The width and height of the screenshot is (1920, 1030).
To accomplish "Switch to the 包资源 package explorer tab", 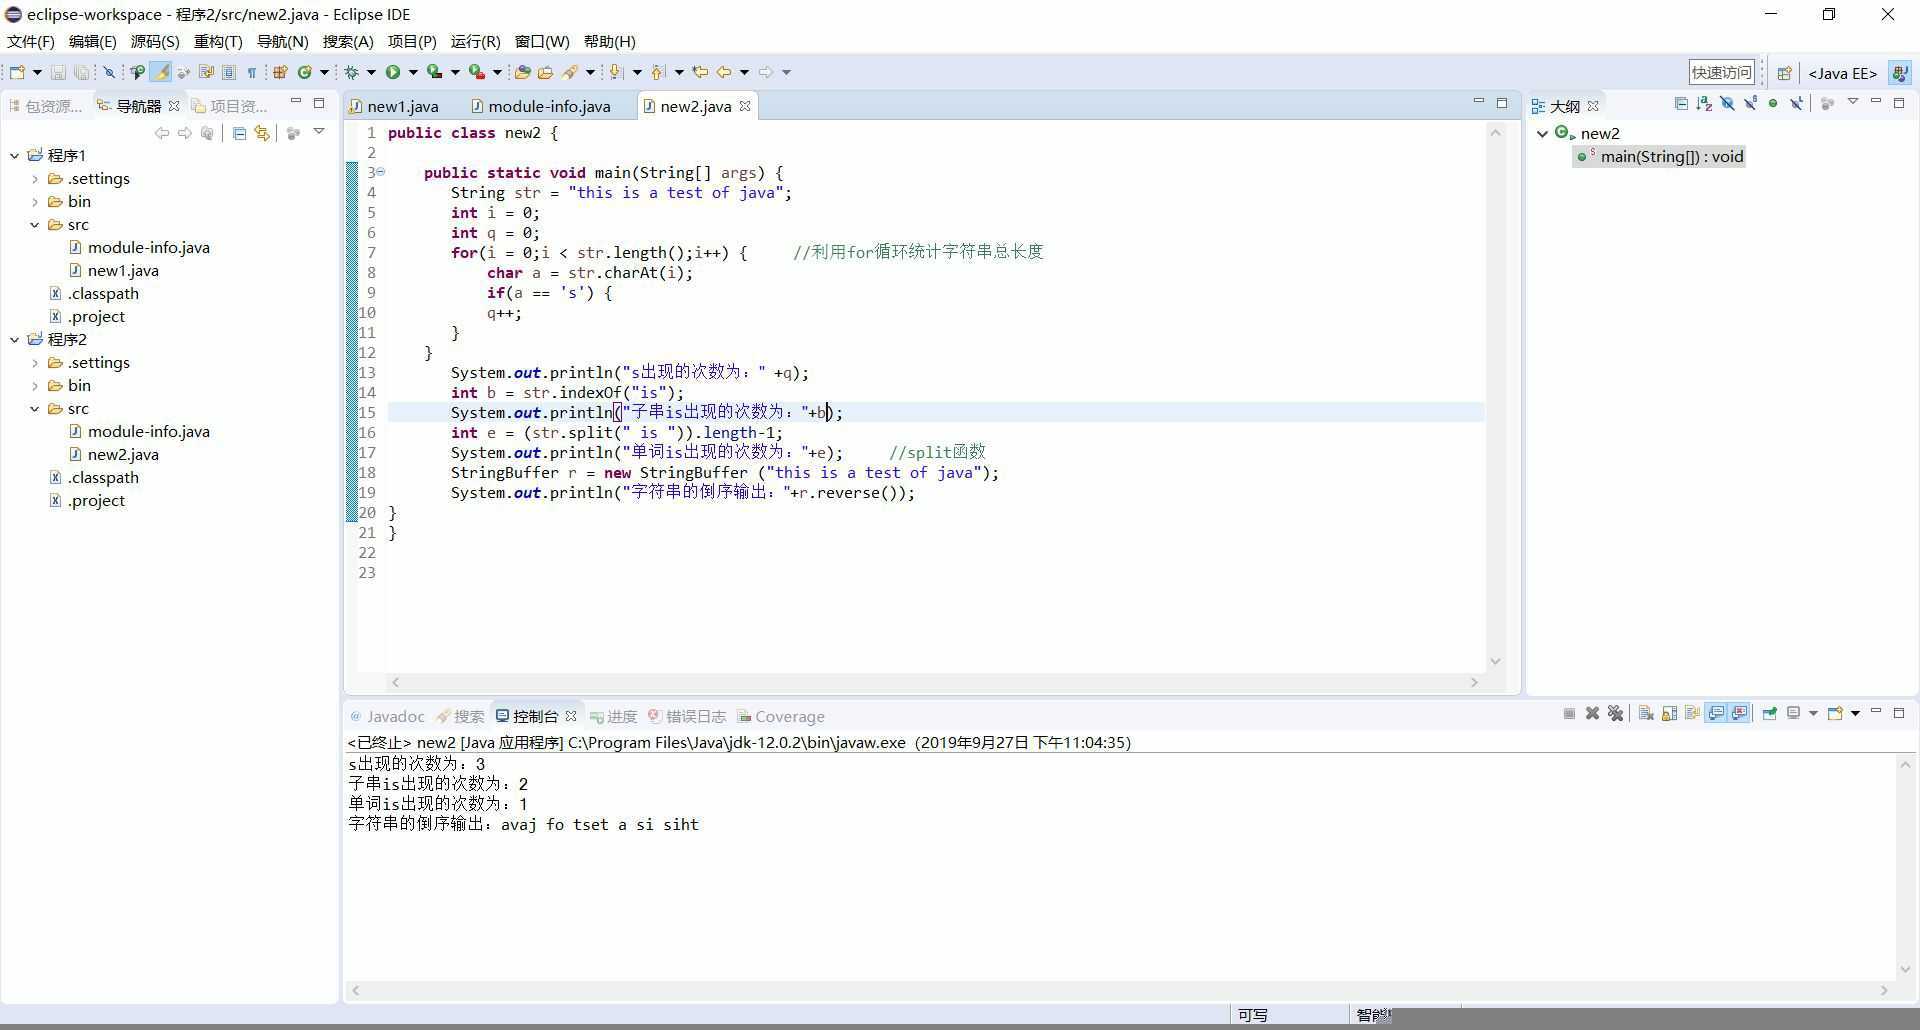I will pos(45,106).
